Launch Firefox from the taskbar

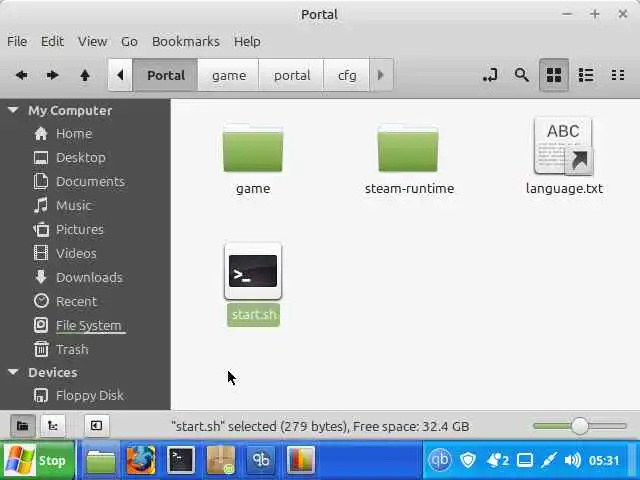(141, 460)
